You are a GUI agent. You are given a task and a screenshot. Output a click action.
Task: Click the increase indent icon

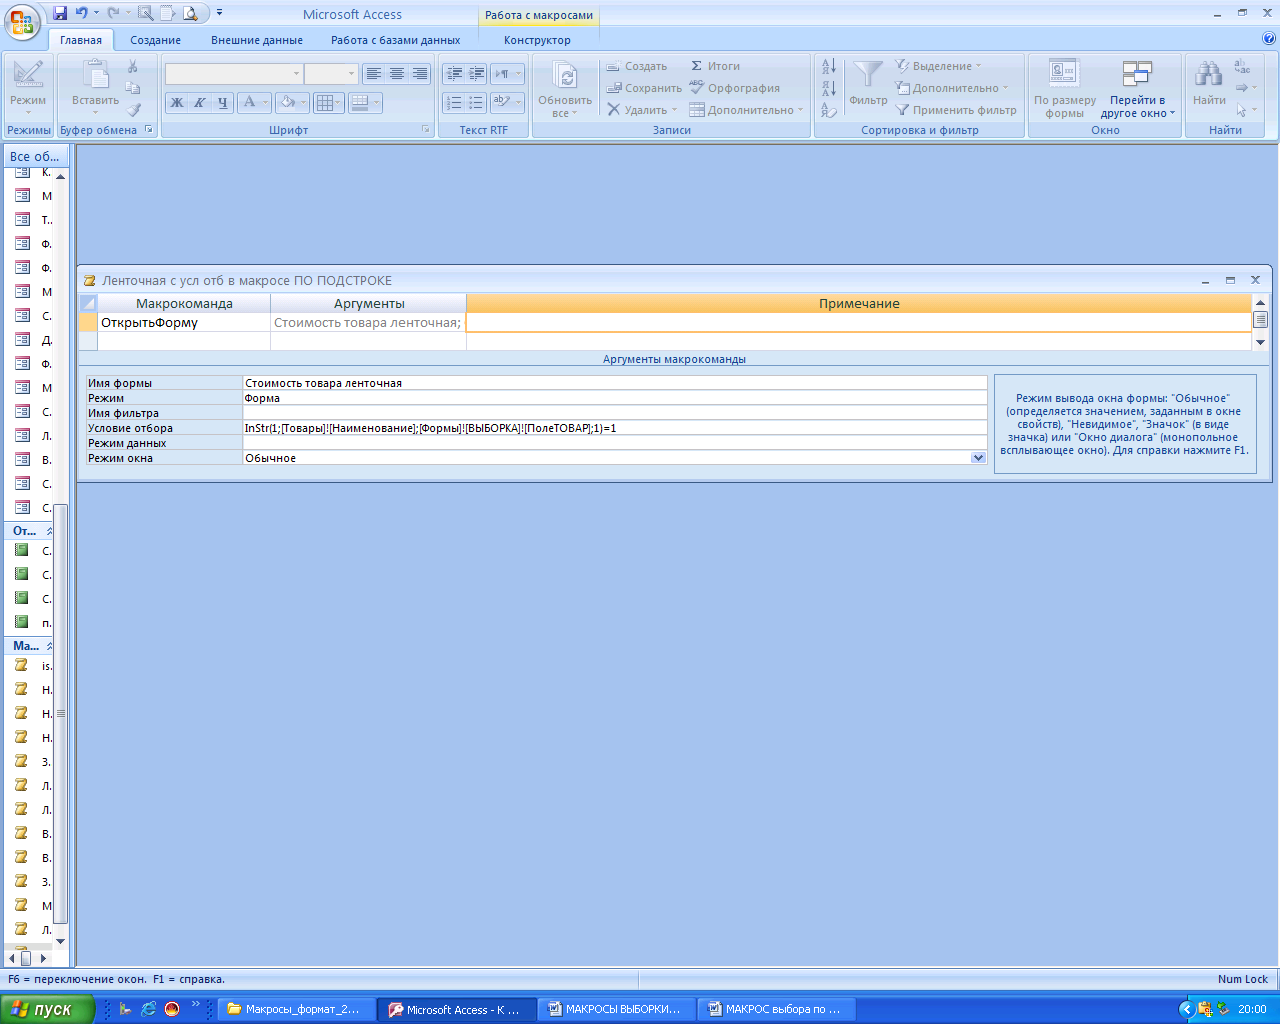[476, 74]
